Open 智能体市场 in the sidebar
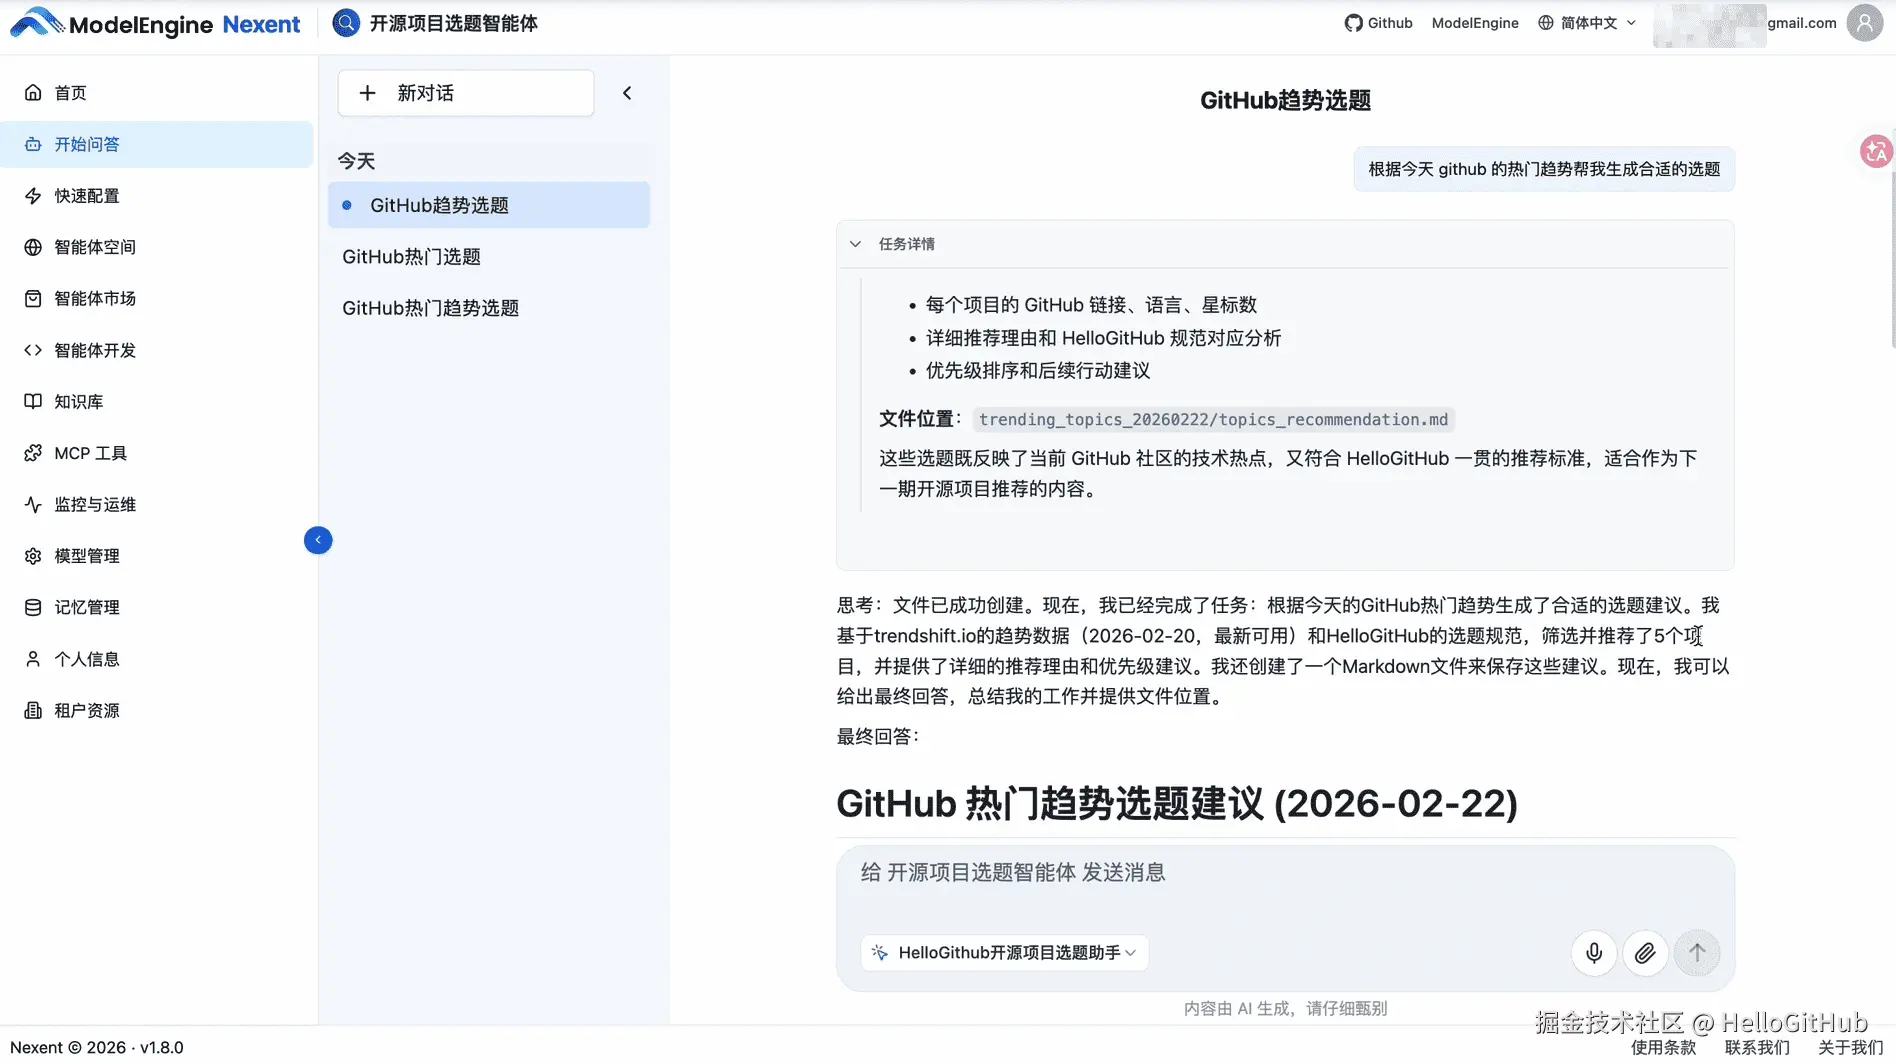Viewport: 1896px width, 1064px height. pos(157,298)
